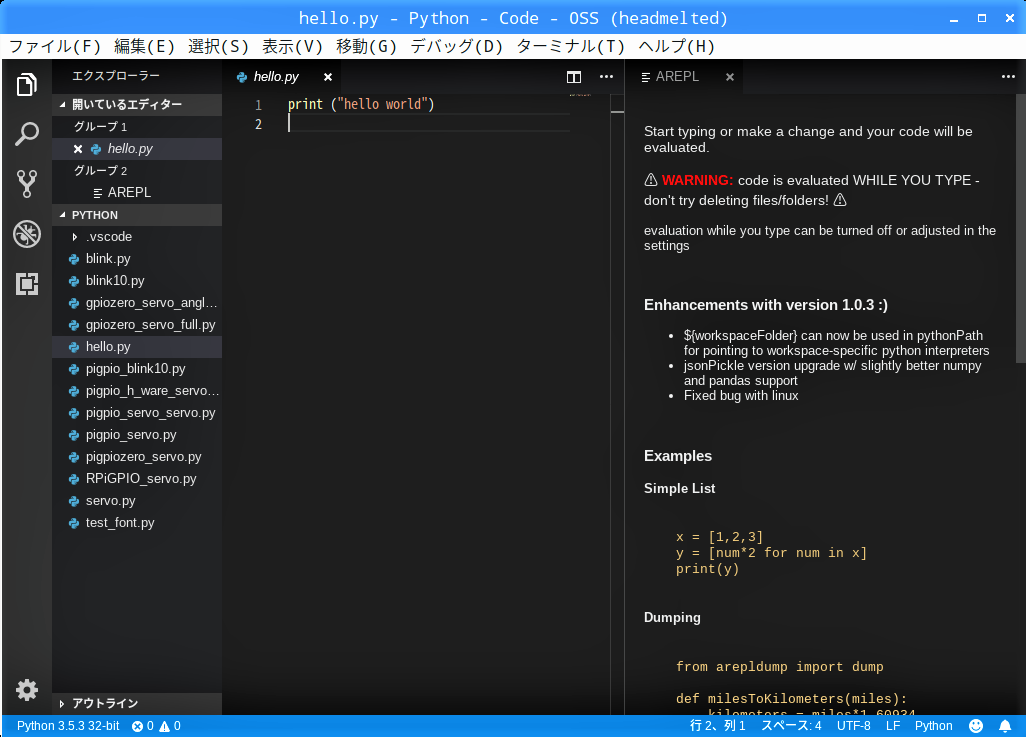The width and height of the screenshot is (1026, 737).
Task: Select AREPL in open editors group 2
Action: [x=137, y=193]
